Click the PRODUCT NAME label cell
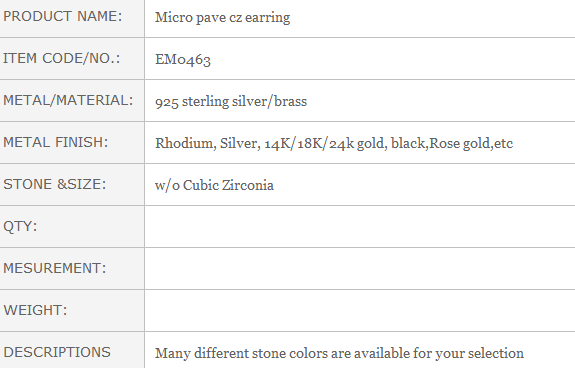The image size is (575, 368). (72, 18)
